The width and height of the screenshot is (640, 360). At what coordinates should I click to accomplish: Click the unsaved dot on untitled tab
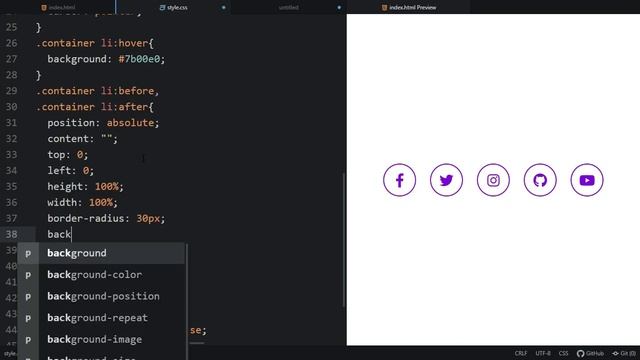tap(339, 7)
